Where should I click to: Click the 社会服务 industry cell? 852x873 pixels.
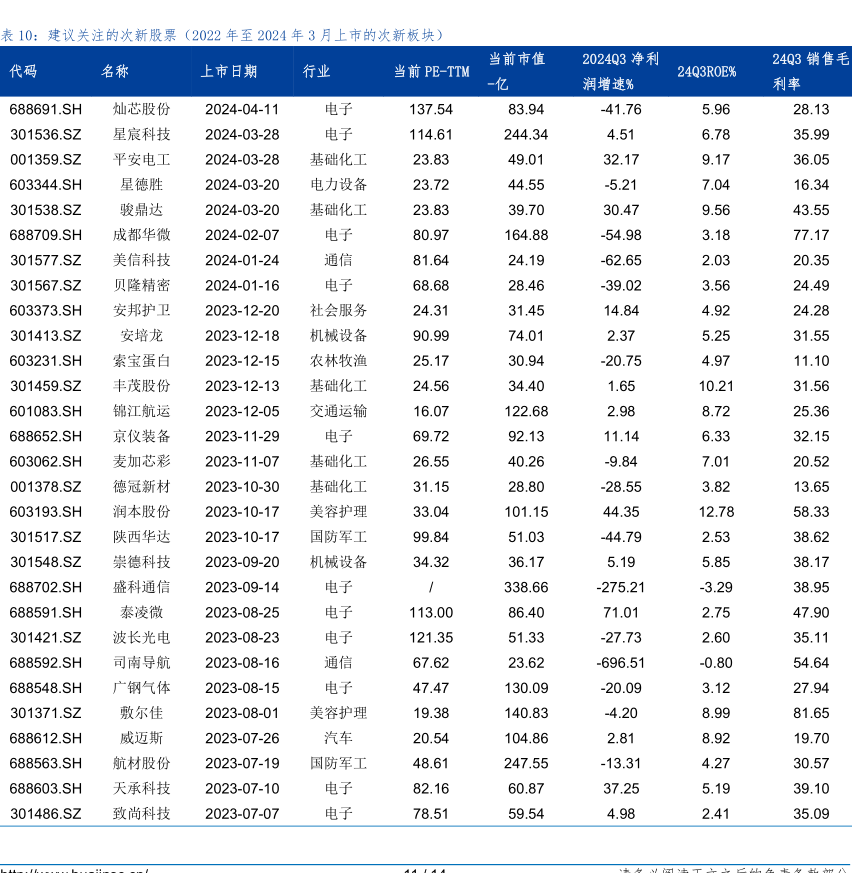339,311
